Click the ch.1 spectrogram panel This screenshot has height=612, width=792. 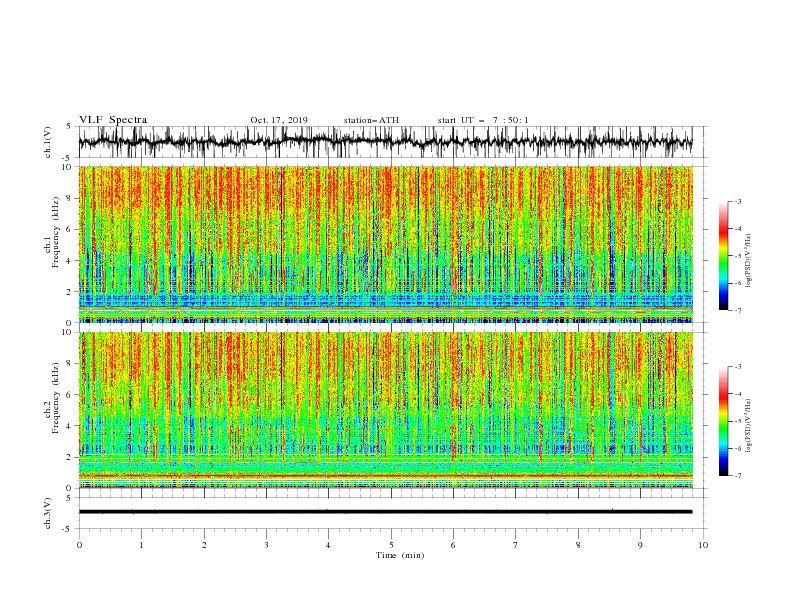pos(385,244)
